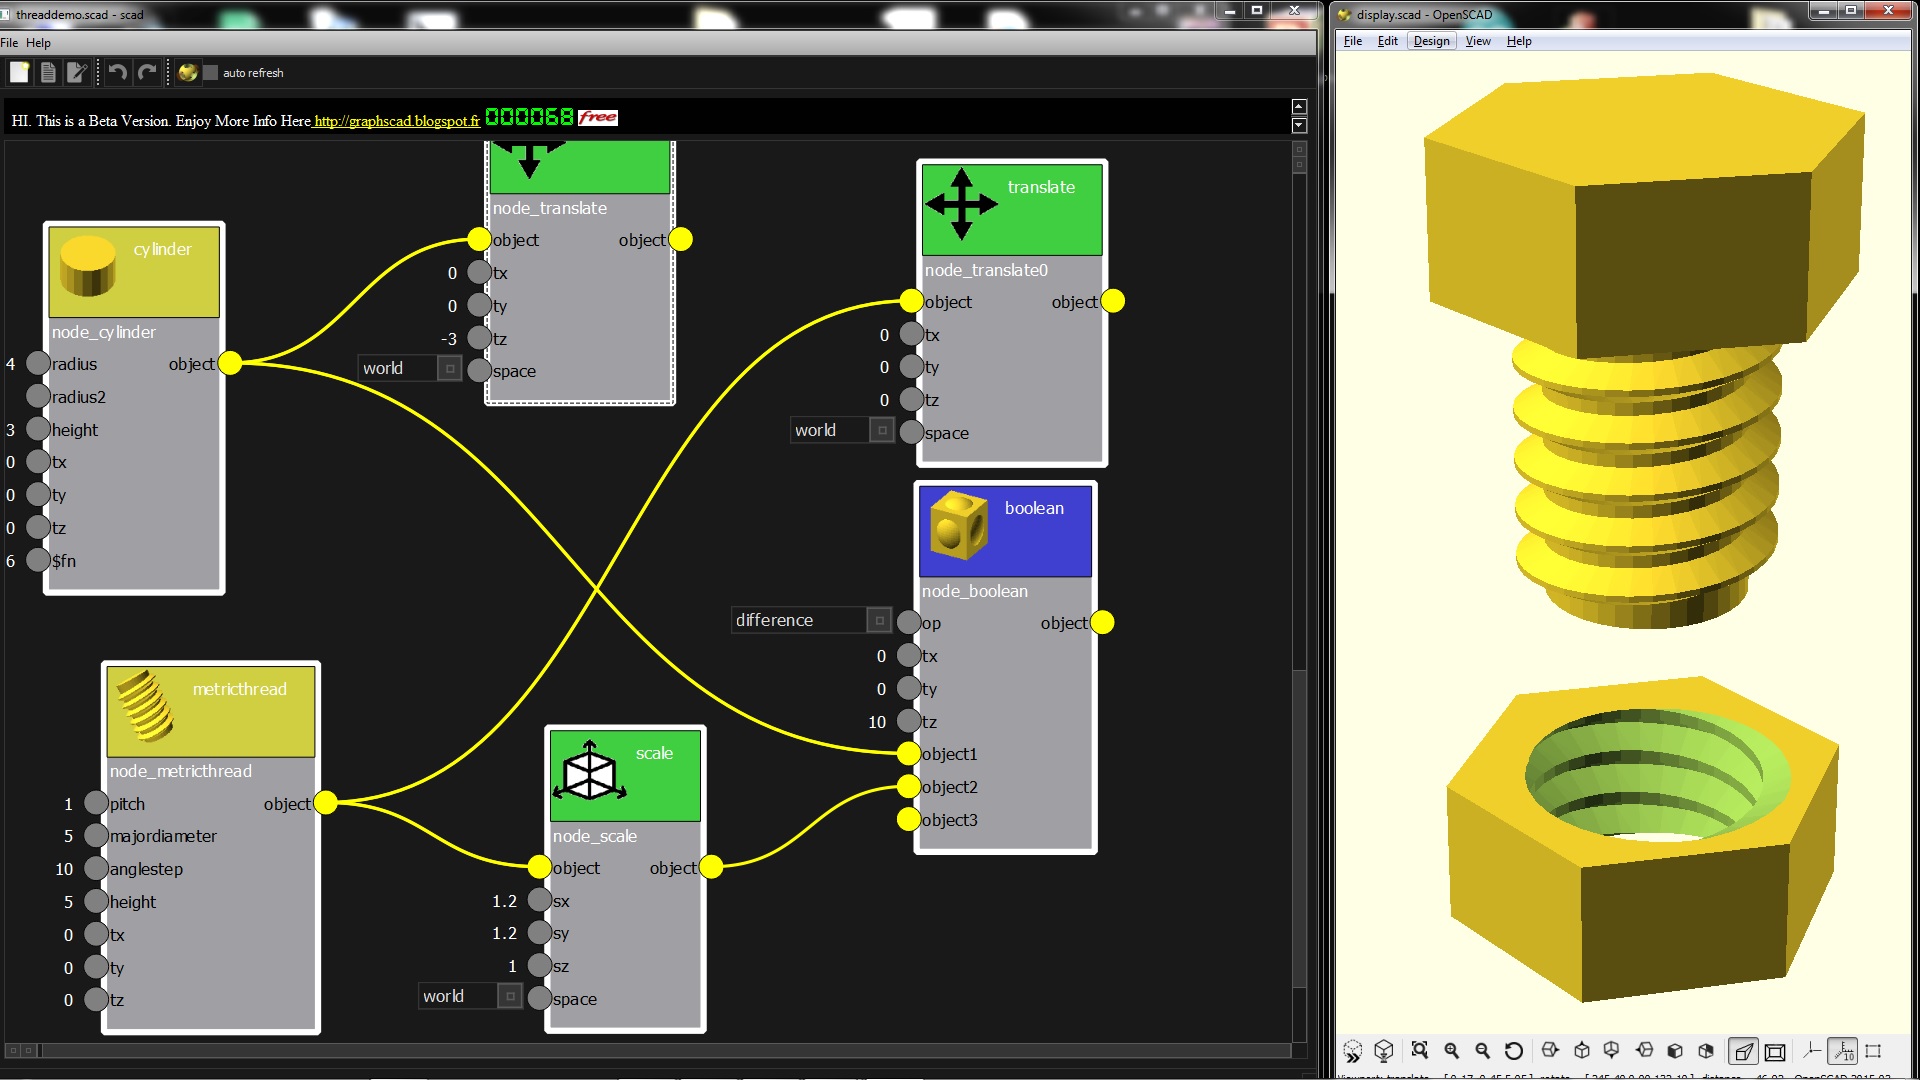The height and width of the screenshot is (1080, 1920).
Task: Click the Preview icon in OpenSCAD toolbar
Action: 1352,1051
